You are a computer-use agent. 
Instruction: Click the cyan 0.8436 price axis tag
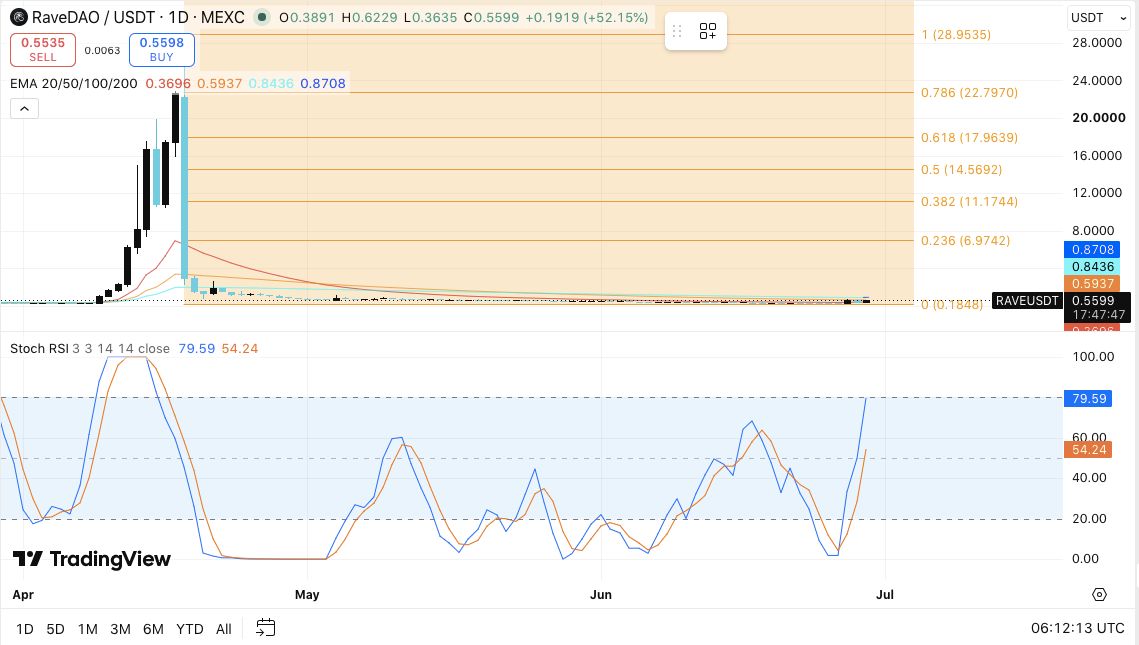click(x=1092, y=267)
